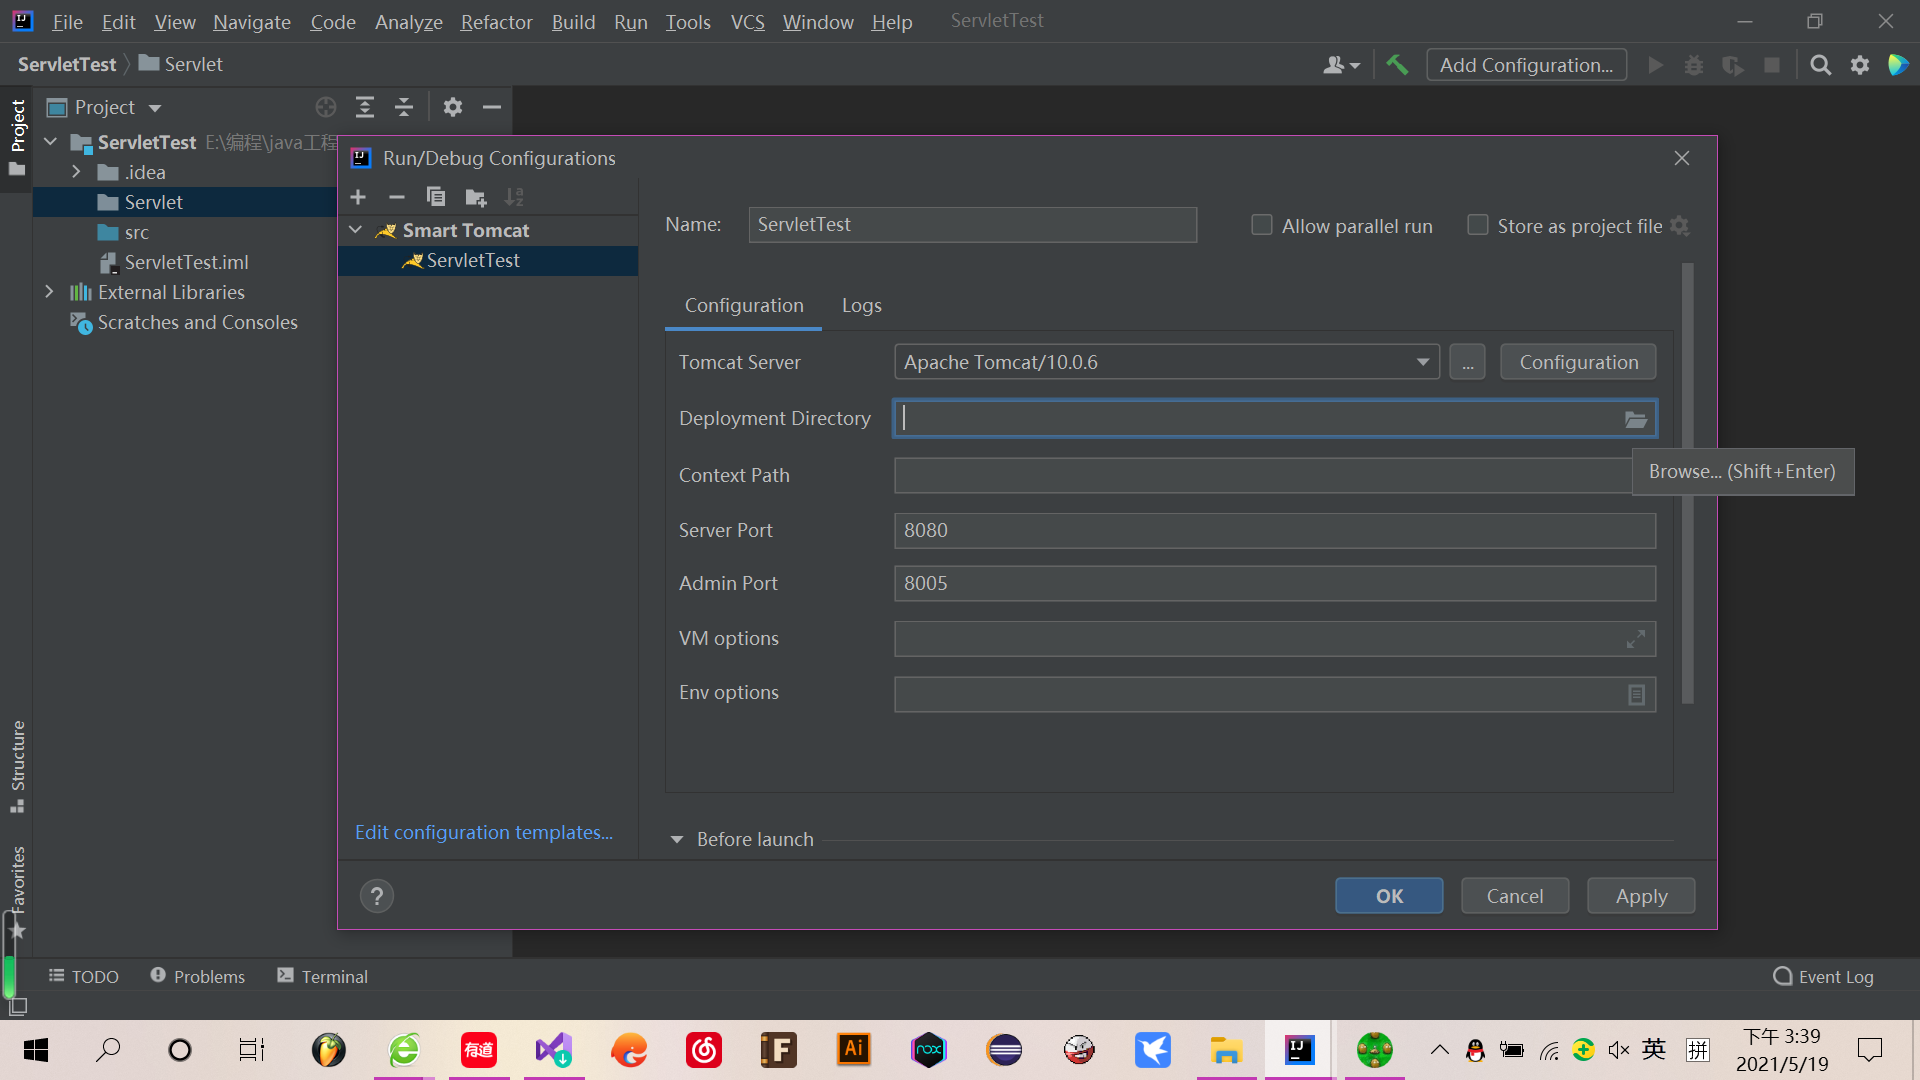Screen dimensions: 1920x1080
Task: Start debugging with the bug icon
Action: coord(1694,64)
